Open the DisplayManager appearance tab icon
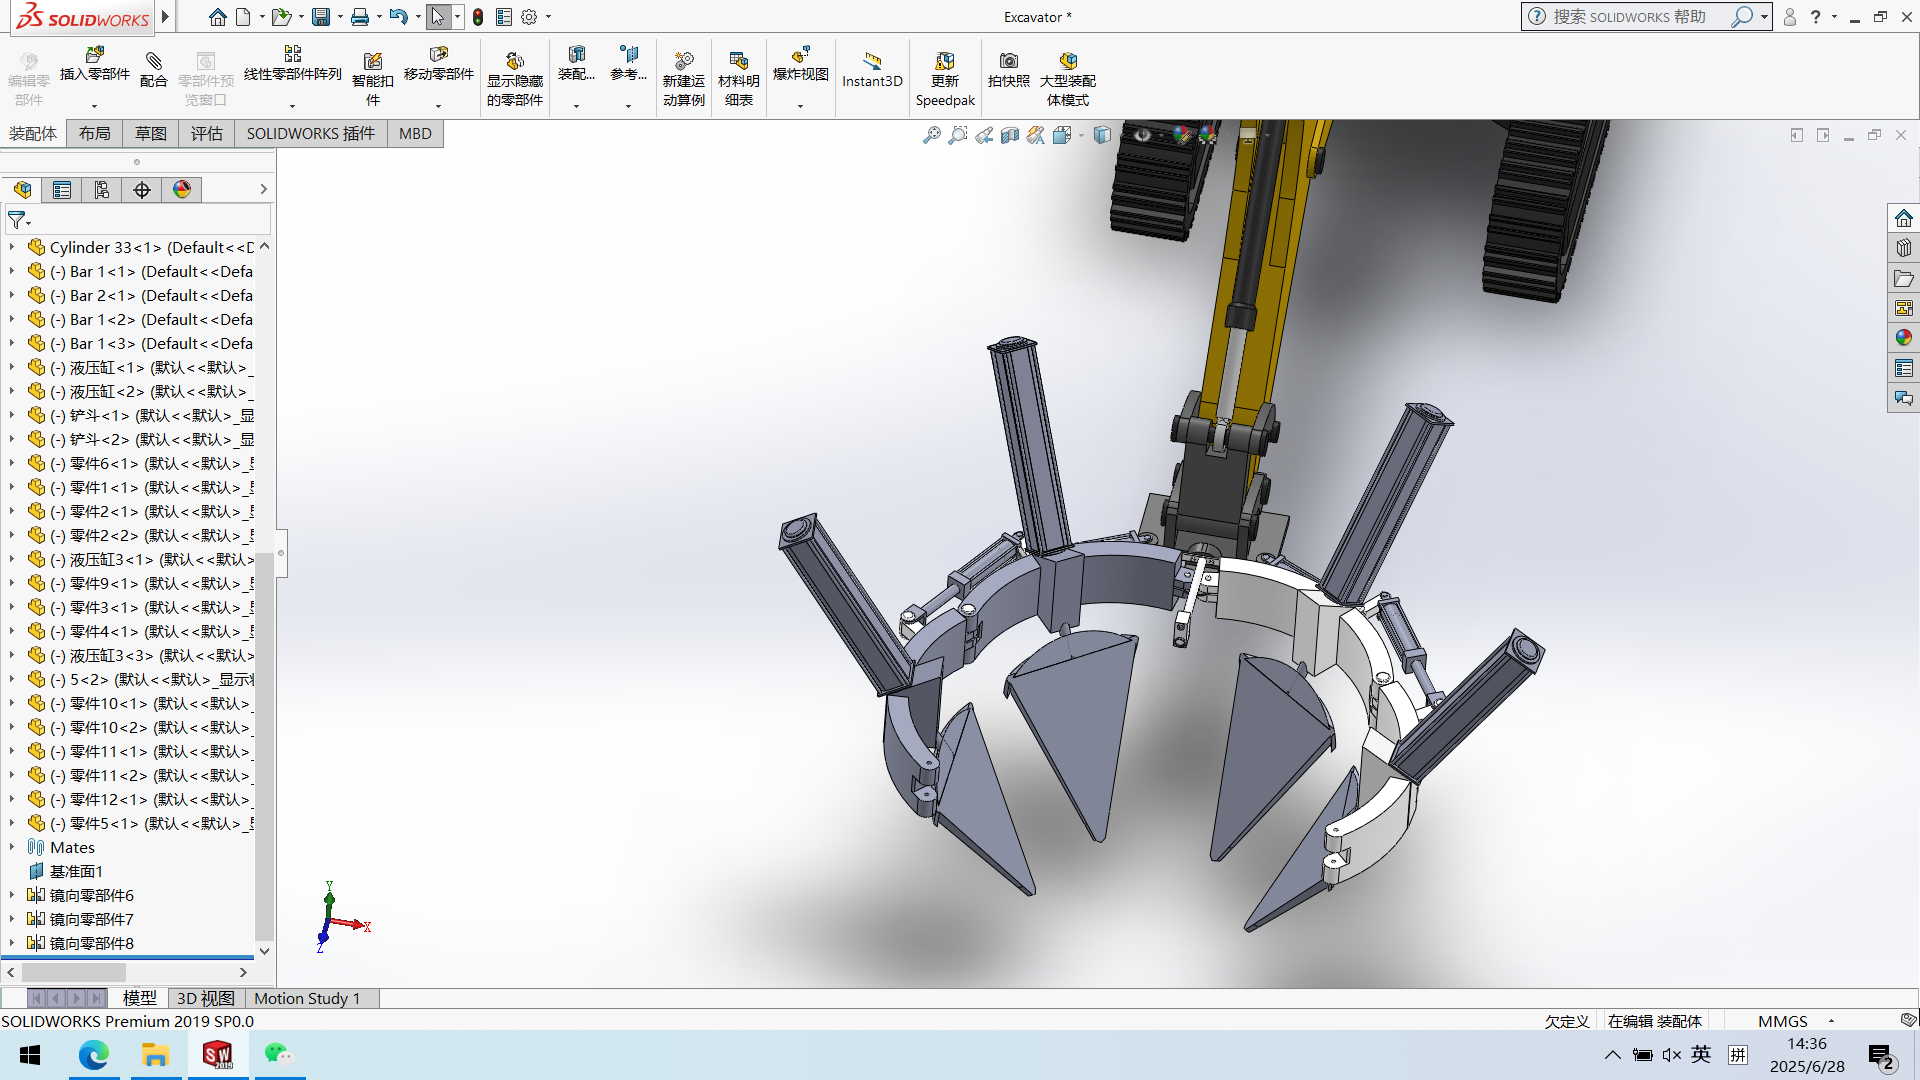This screenshot has height=1080, width=1920. 181,190
